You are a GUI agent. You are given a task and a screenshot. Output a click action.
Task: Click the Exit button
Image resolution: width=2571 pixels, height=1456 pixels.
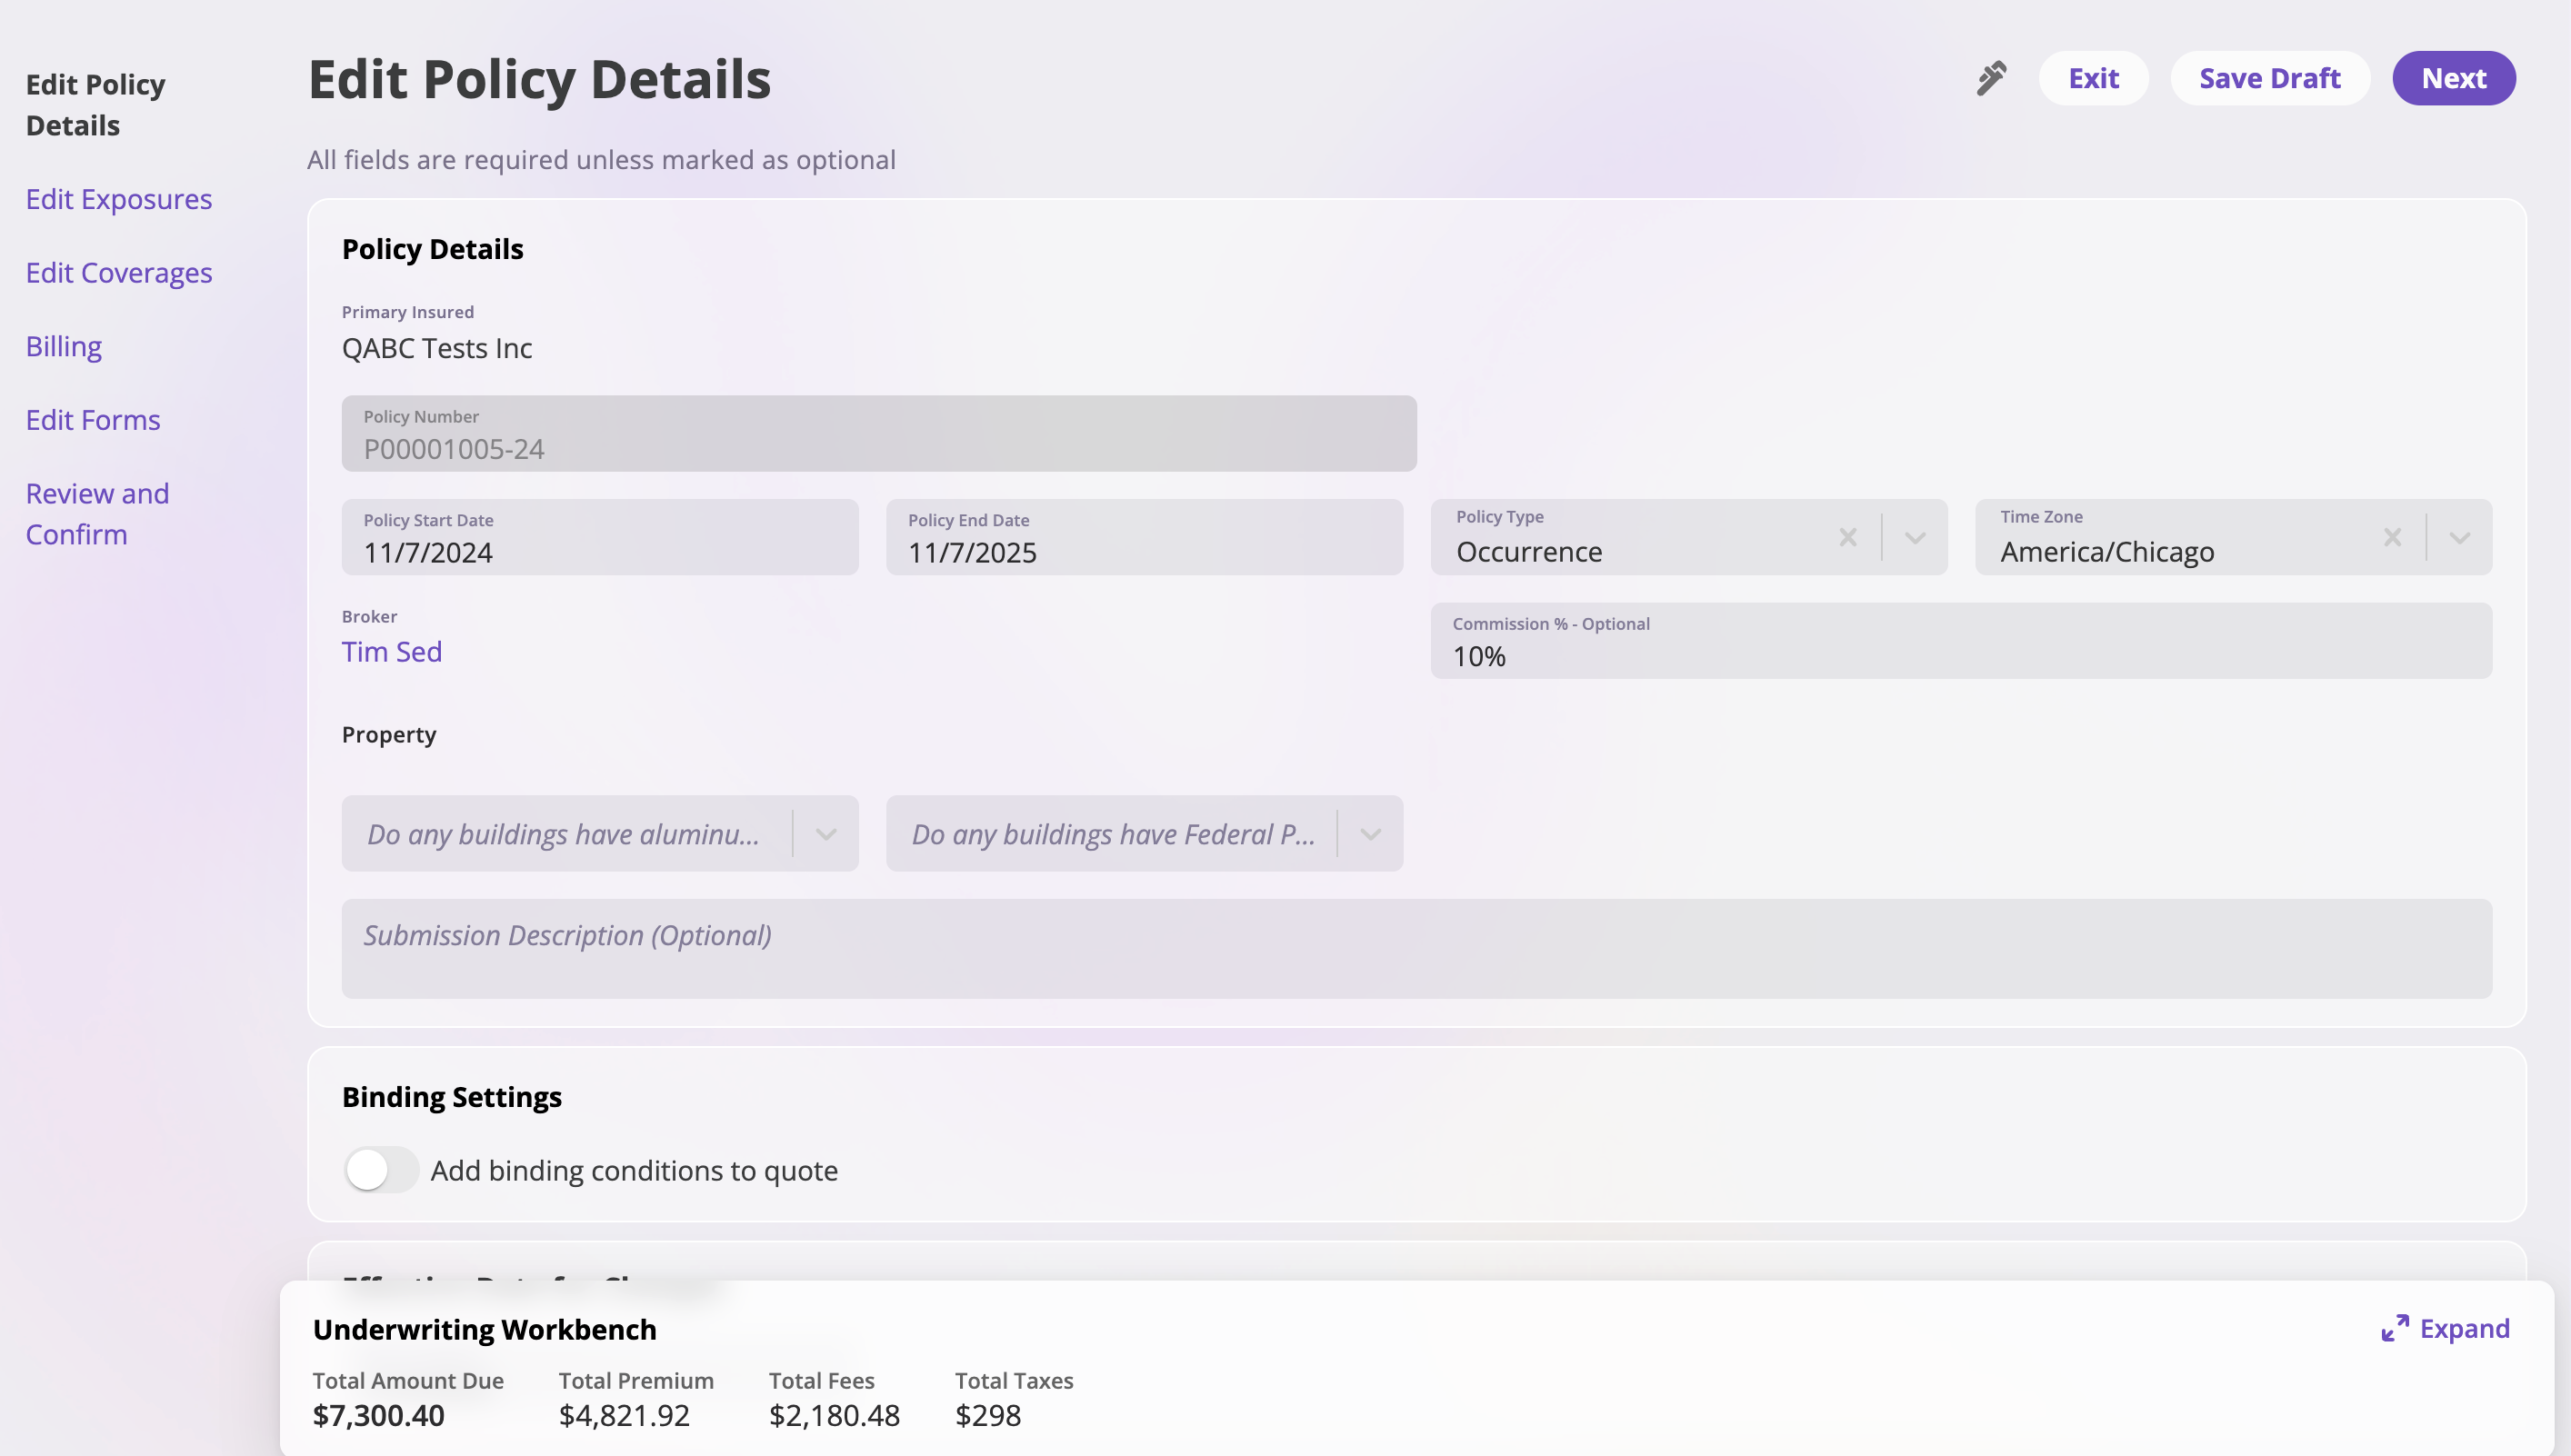(x=2093, y=78)
